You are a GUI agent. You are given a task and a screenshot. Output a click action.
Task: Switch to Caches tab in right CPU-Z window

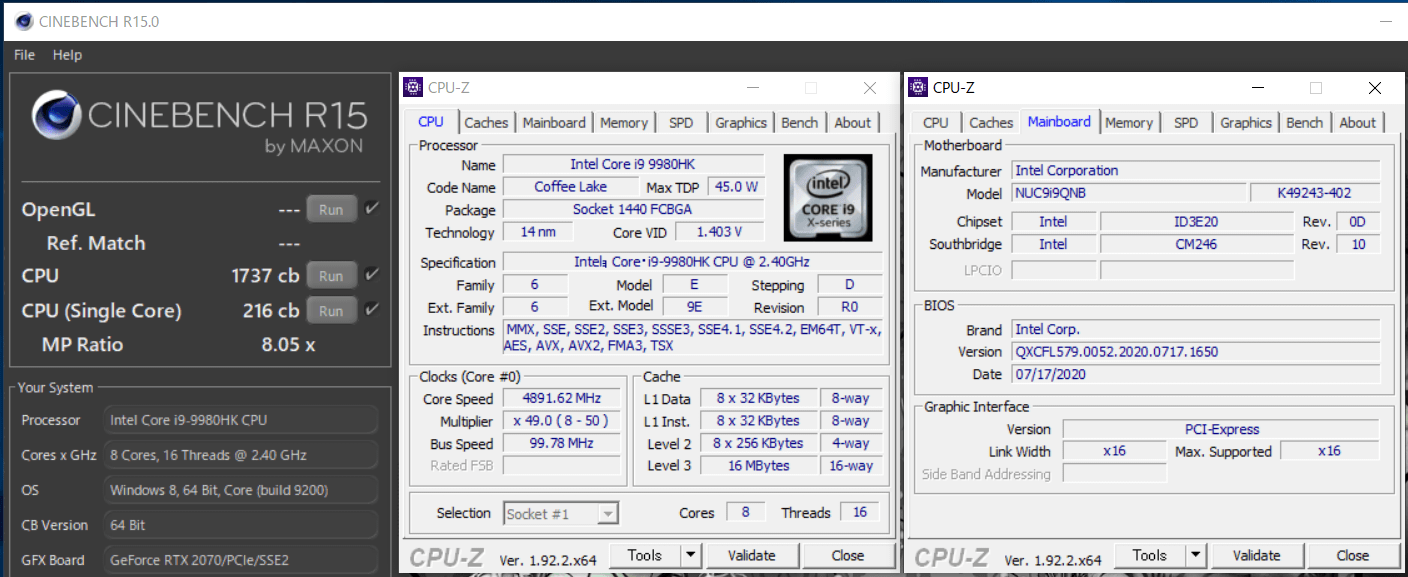(x=991, y=123)
